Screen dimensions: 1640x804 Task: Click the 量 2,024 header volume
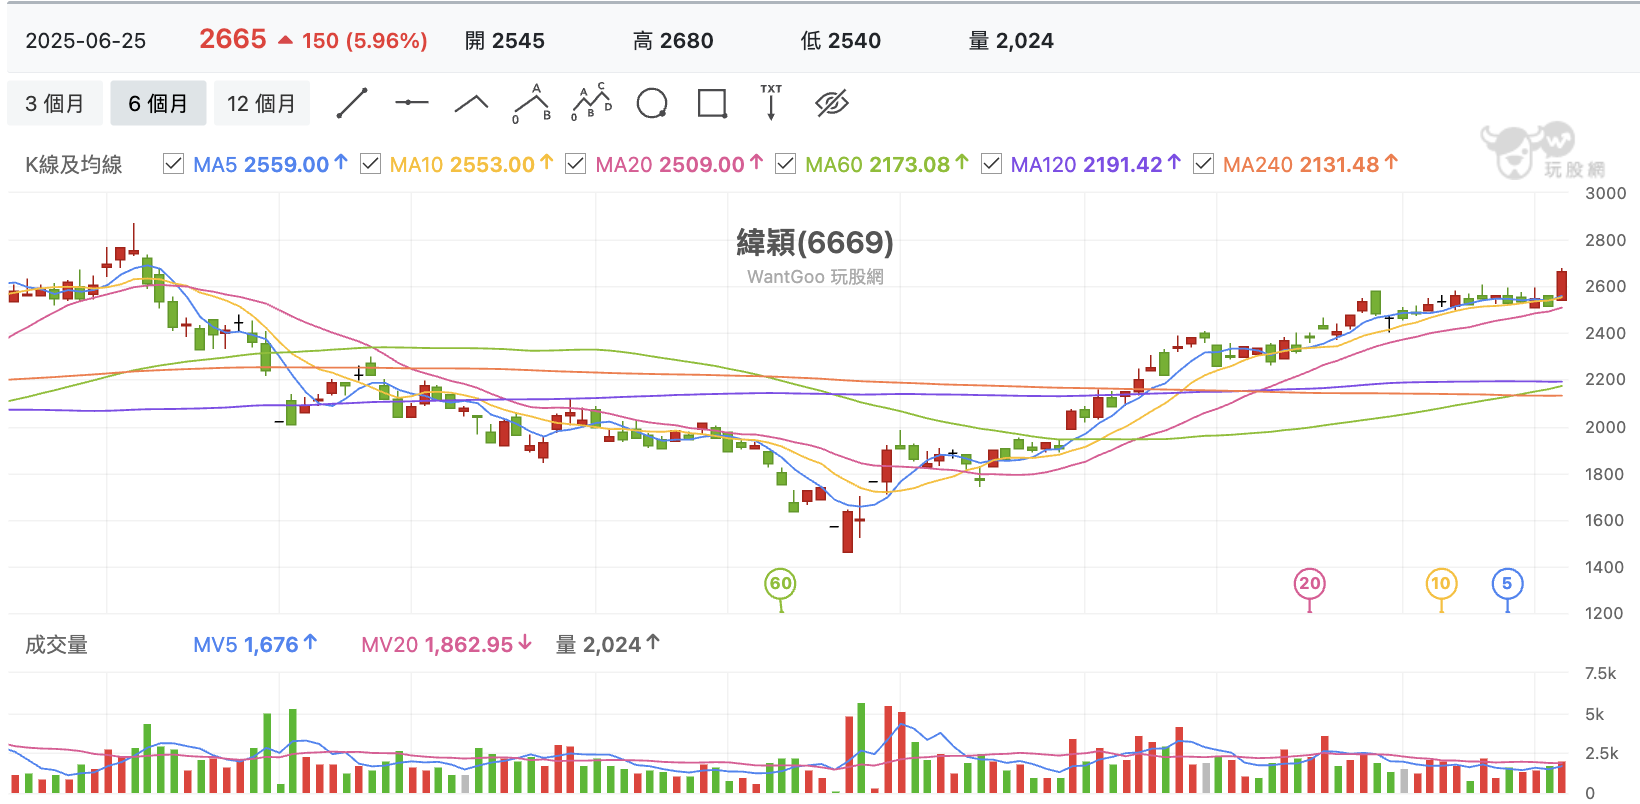(x=1011, y=41)
